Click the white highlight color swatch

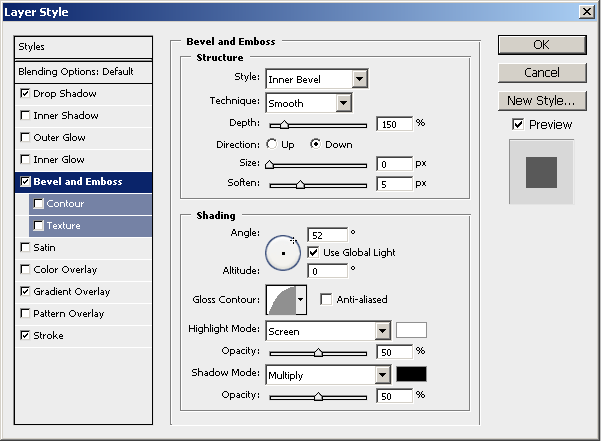click(x=411, y=331)
